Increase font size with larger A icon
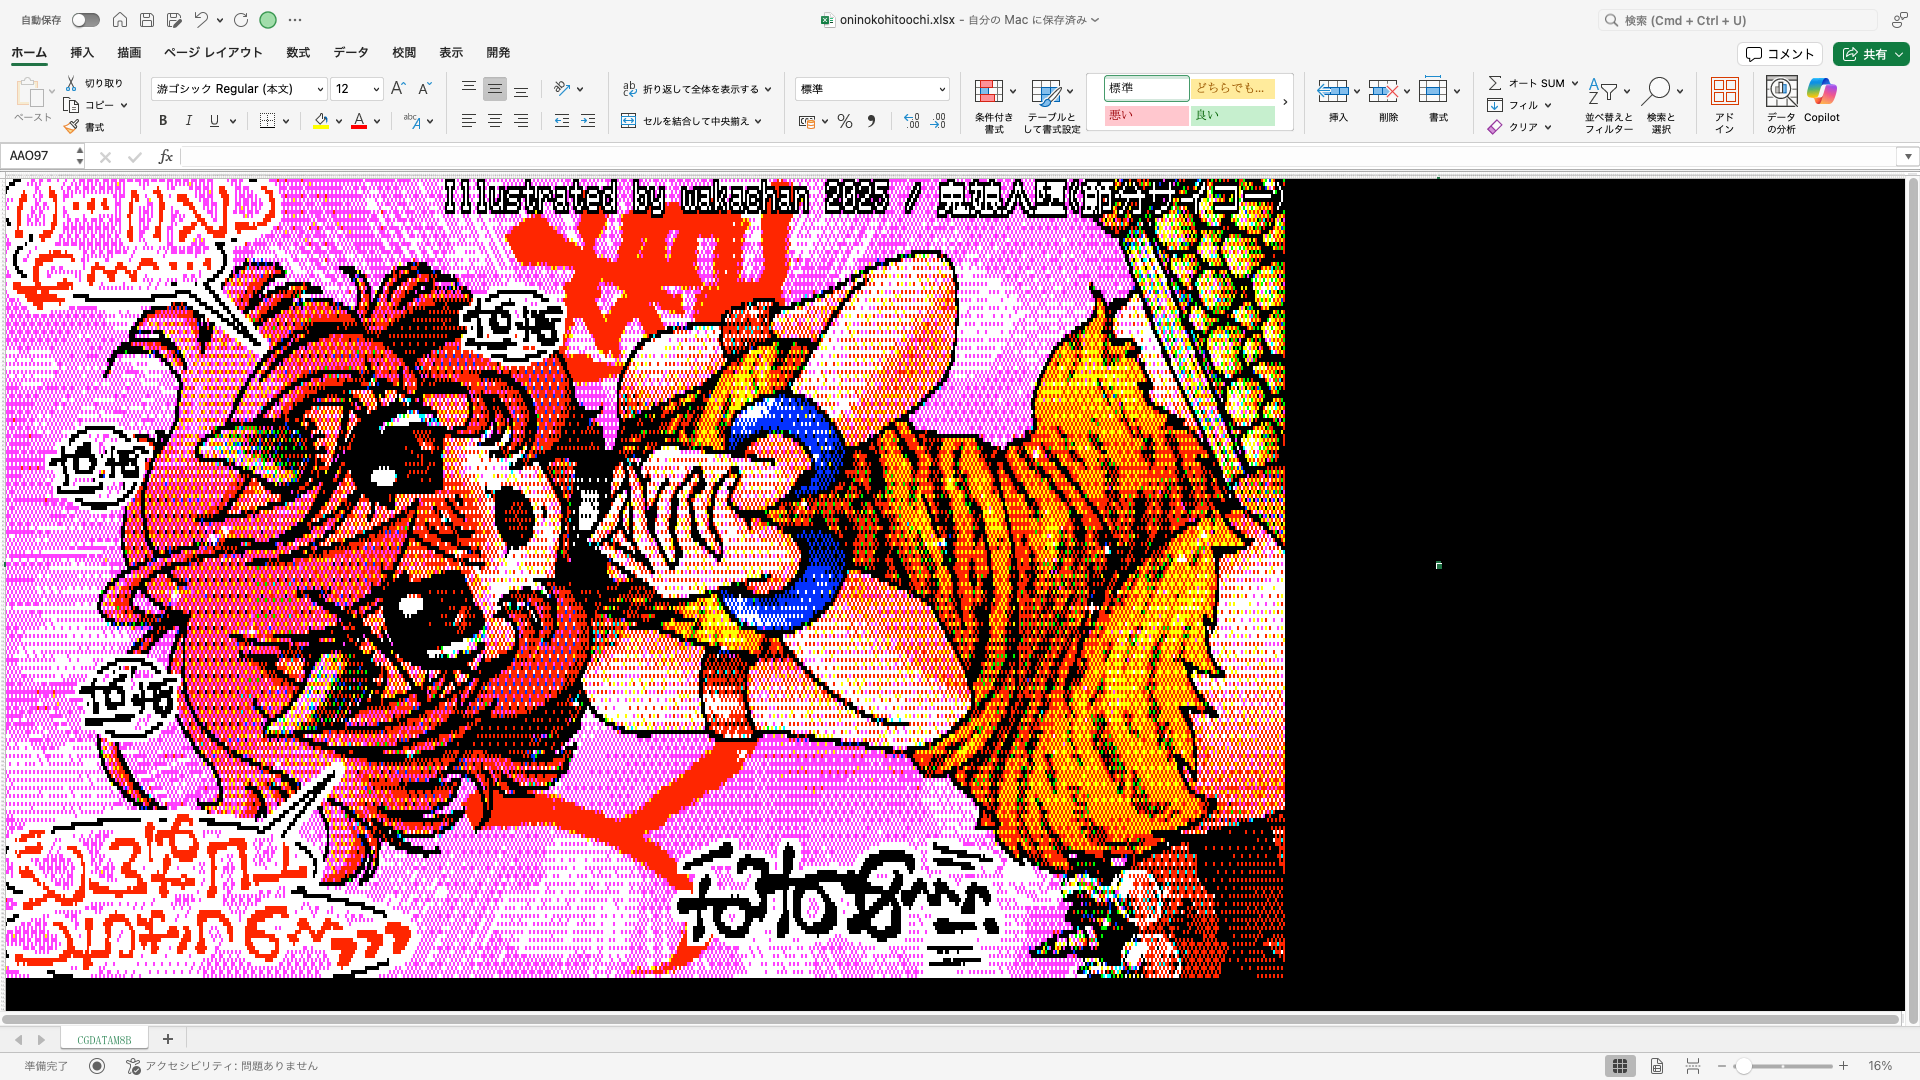 (398, 89)
